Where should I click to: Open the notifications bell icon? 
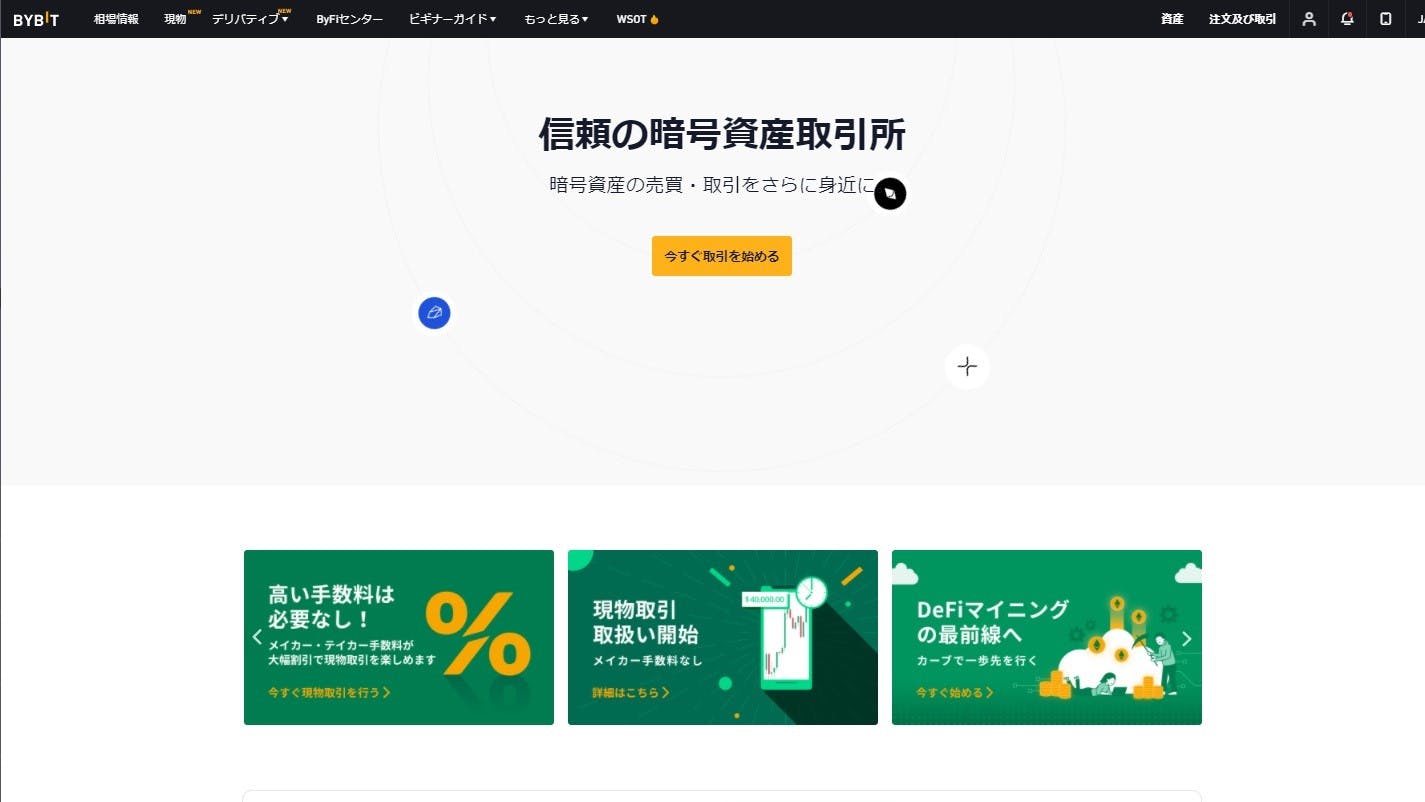pyautogui.click(x=1347, y=19)
